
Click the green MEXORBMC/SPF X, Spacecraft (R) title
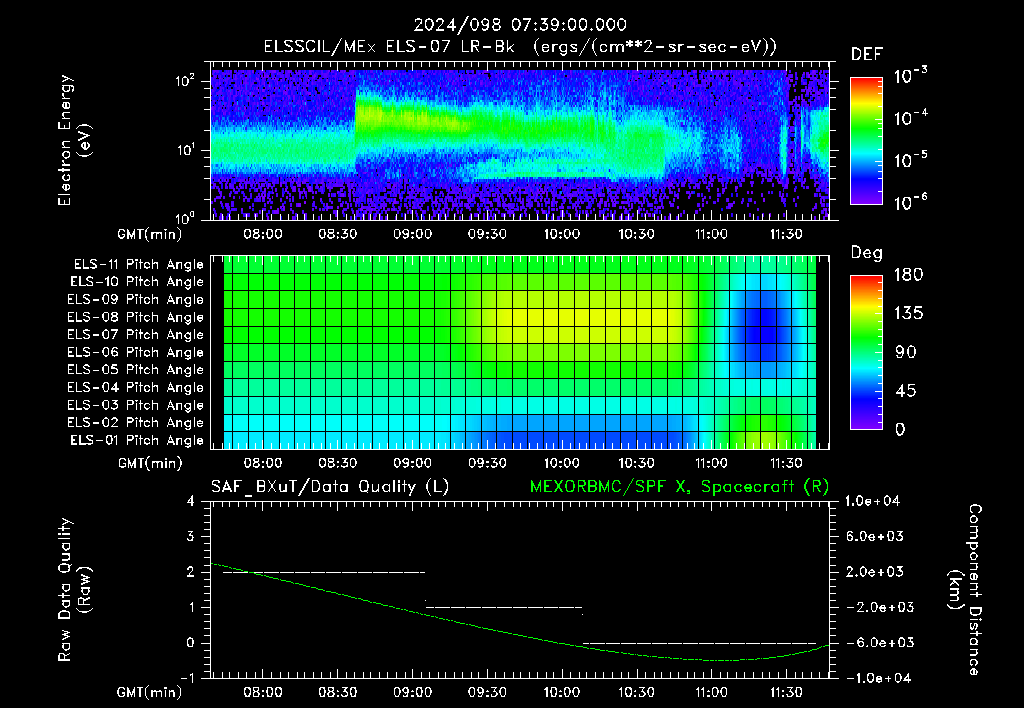pyautogui.click(x=679, y=487)
